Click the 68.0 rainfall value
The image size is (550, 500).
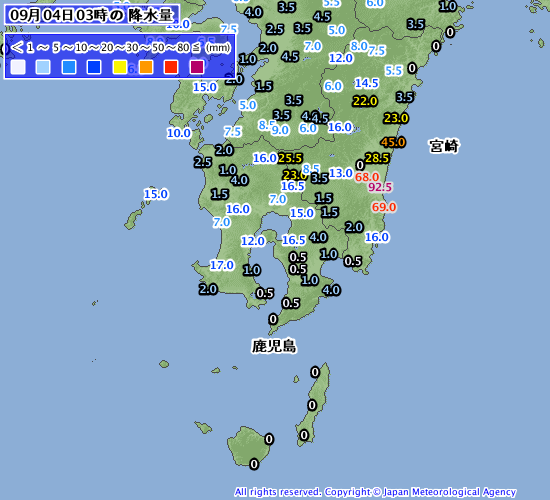point(367,177)
